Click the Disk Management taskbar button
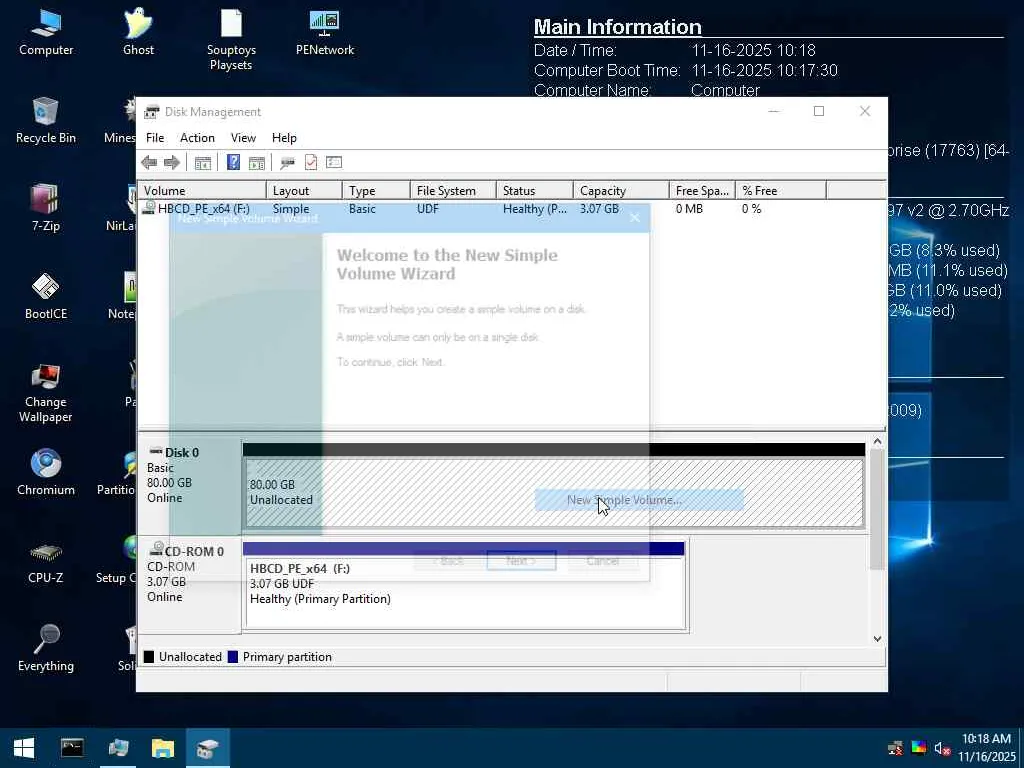Viewport: 1024px width, 768px height. pyautogui.click(x=208, y=748)
